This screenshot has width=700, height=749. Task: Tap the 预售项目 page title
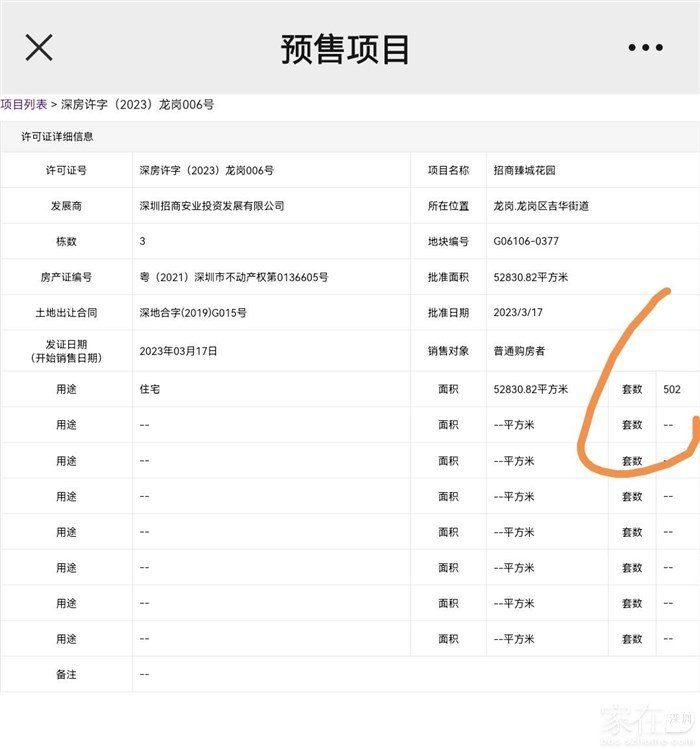(x=345, y=49)
